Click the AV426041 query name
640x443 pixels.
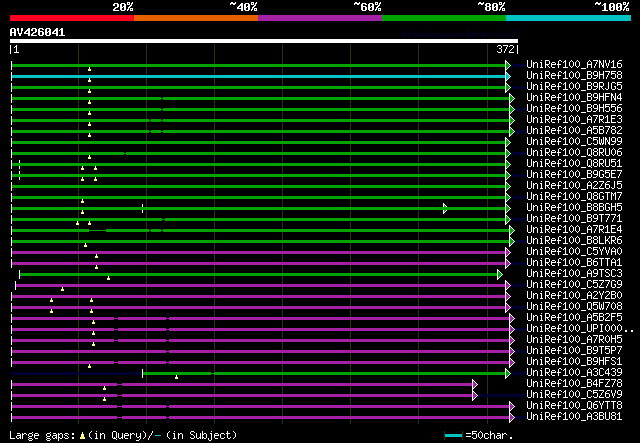tap(38, 32)
